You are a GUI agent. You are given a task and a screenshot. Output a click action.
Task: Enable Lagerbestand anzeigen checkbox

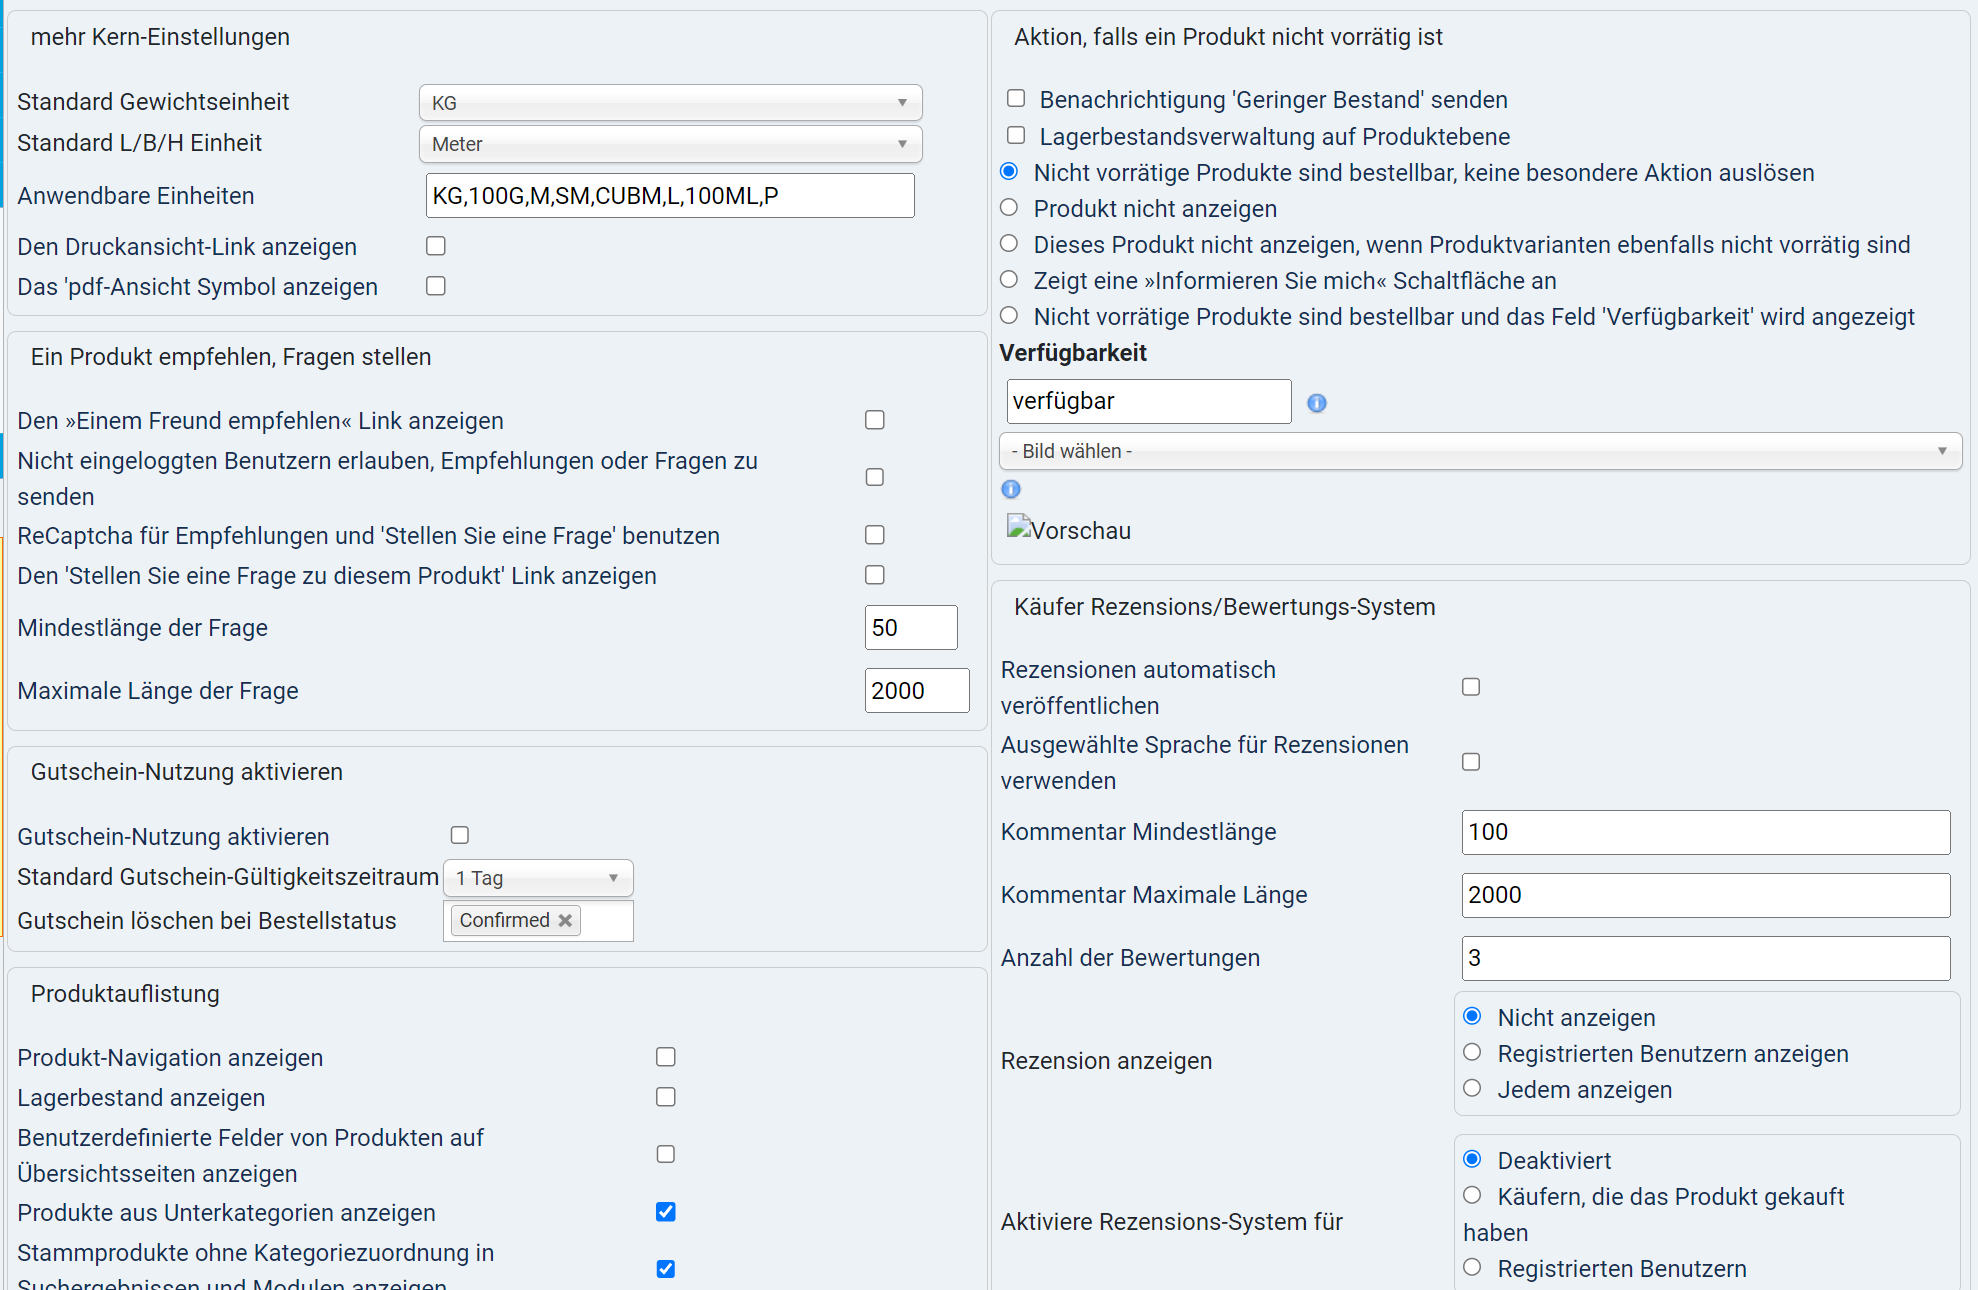pos(666,1097)
